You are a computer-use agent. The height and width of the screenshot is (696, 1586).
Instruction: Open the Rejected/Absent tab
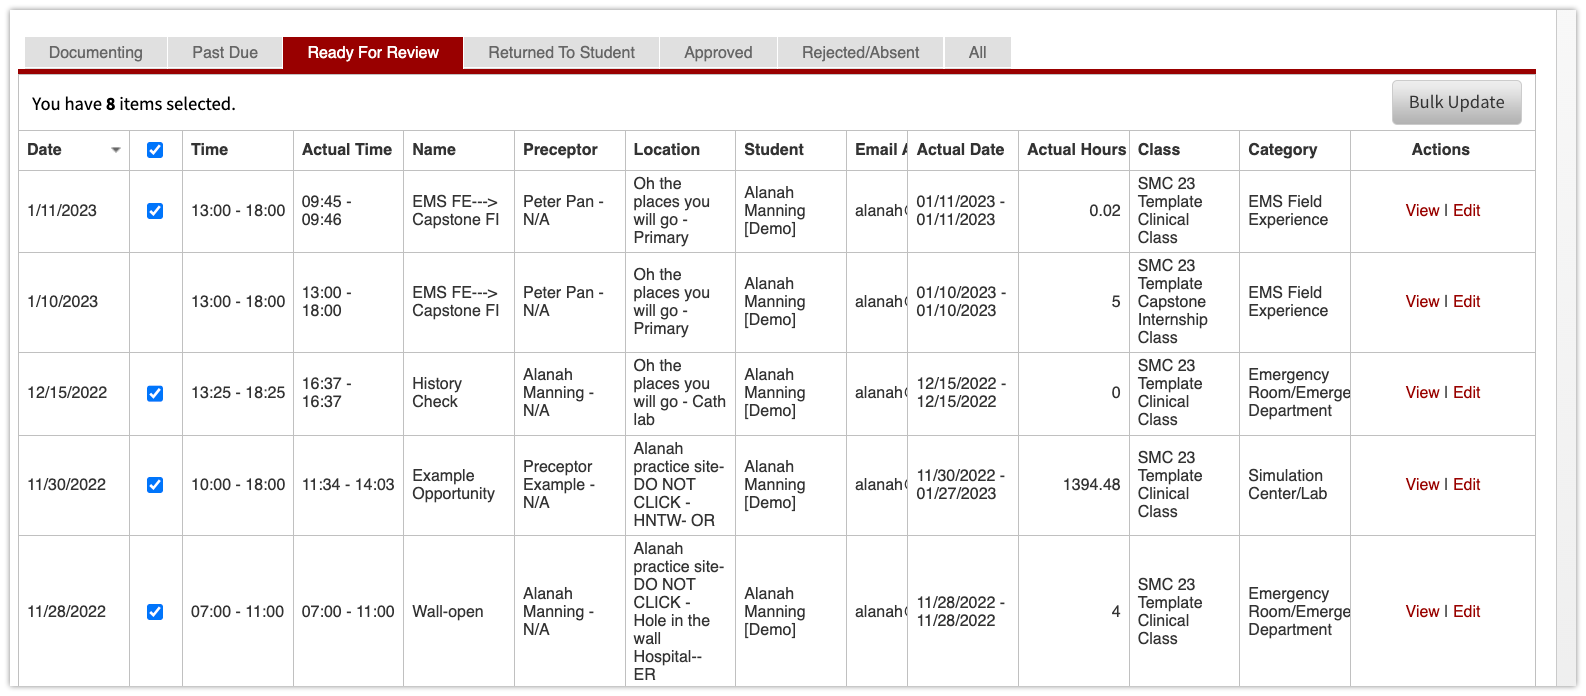click(x=860, y=53)
